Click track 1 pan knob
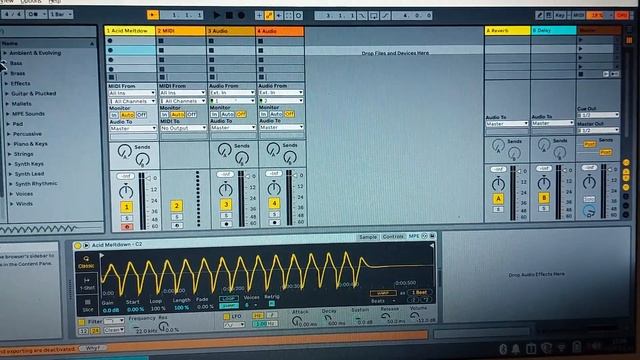The width and height of the screenshot is (640, 360). point(126,191)
